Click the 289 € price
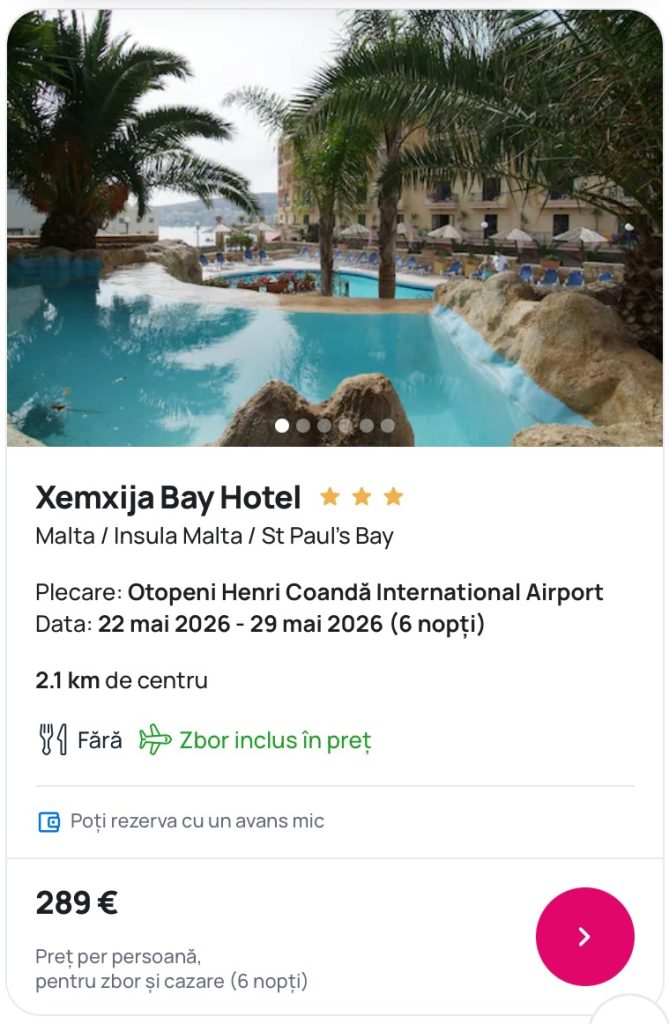The image size is (669, 1024). point(77,903)
